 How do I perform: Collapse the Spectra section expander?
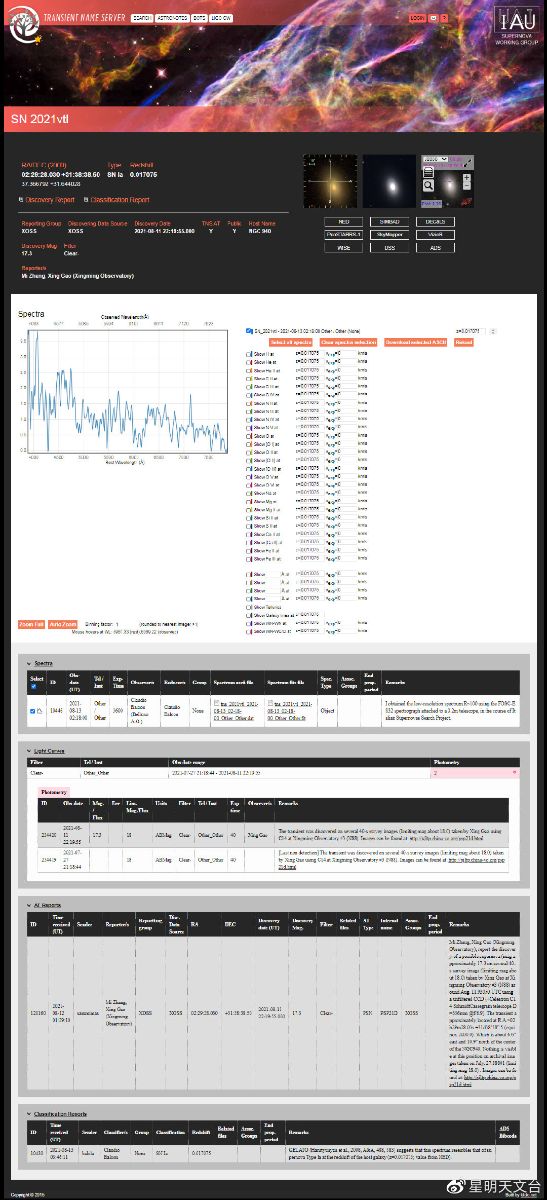click(29, 663)
